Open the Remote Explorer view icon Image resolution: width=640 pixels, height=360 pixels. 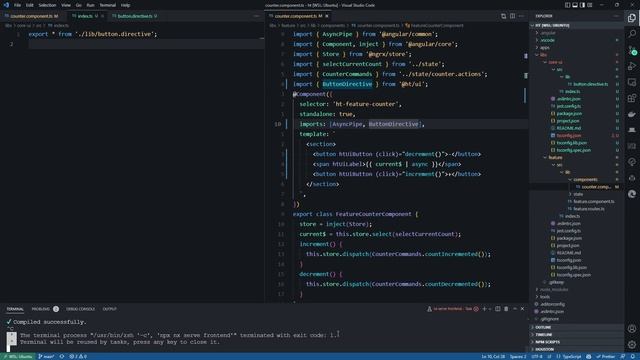coord(632,82)
